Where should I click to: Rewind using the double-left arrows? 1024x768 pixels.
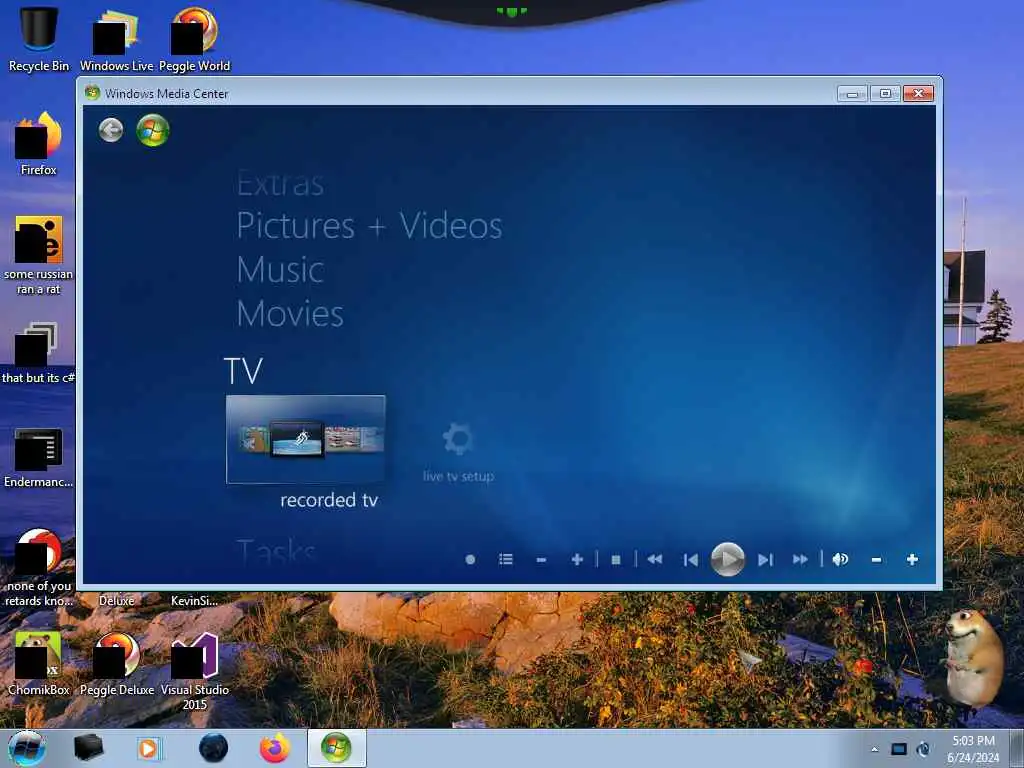[x=654, y=559]
